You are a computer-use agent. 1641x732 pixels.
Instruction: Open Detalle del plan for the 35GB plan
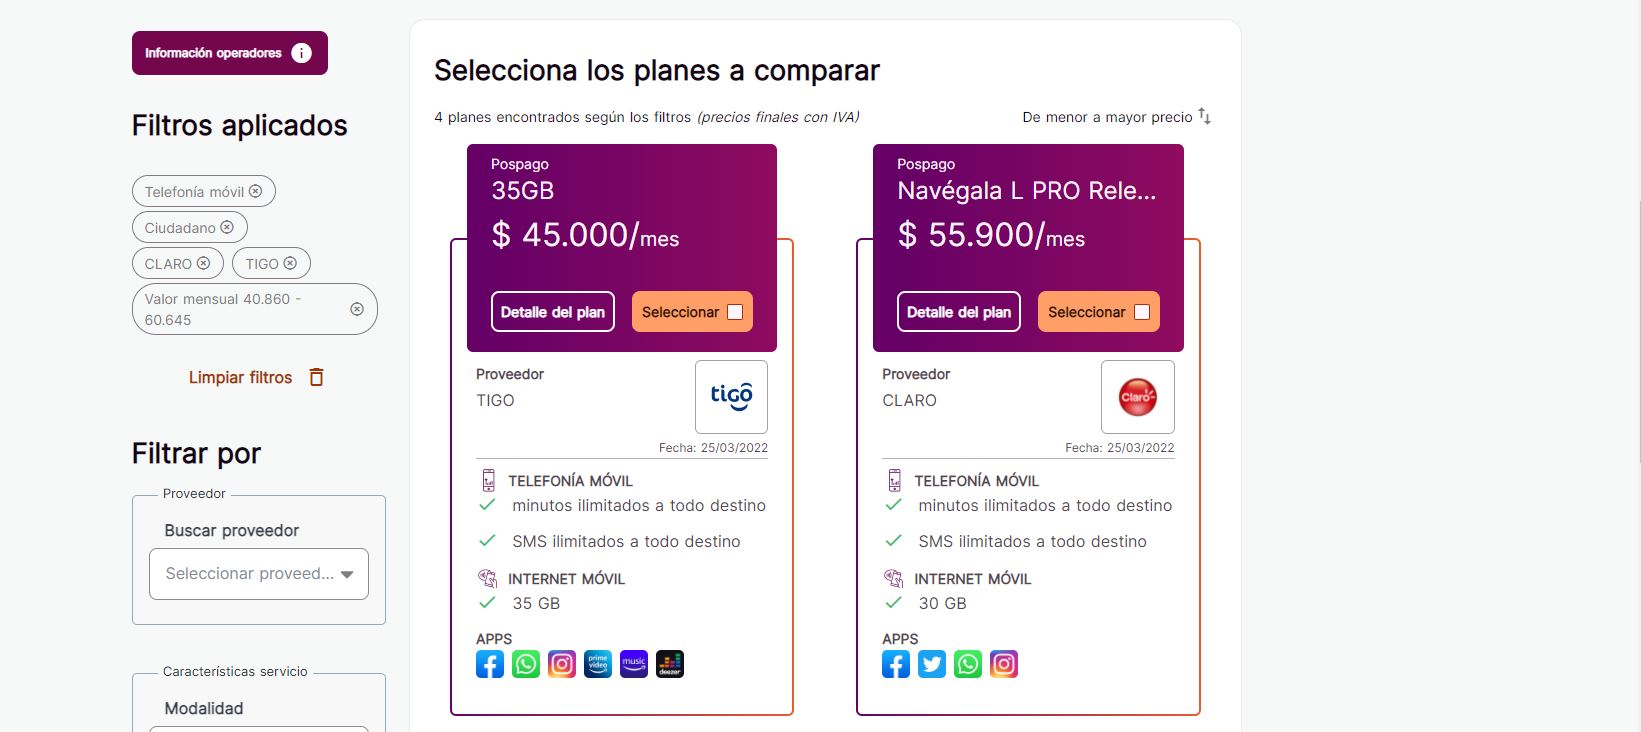pyautogui.click(x=552, y=311)
